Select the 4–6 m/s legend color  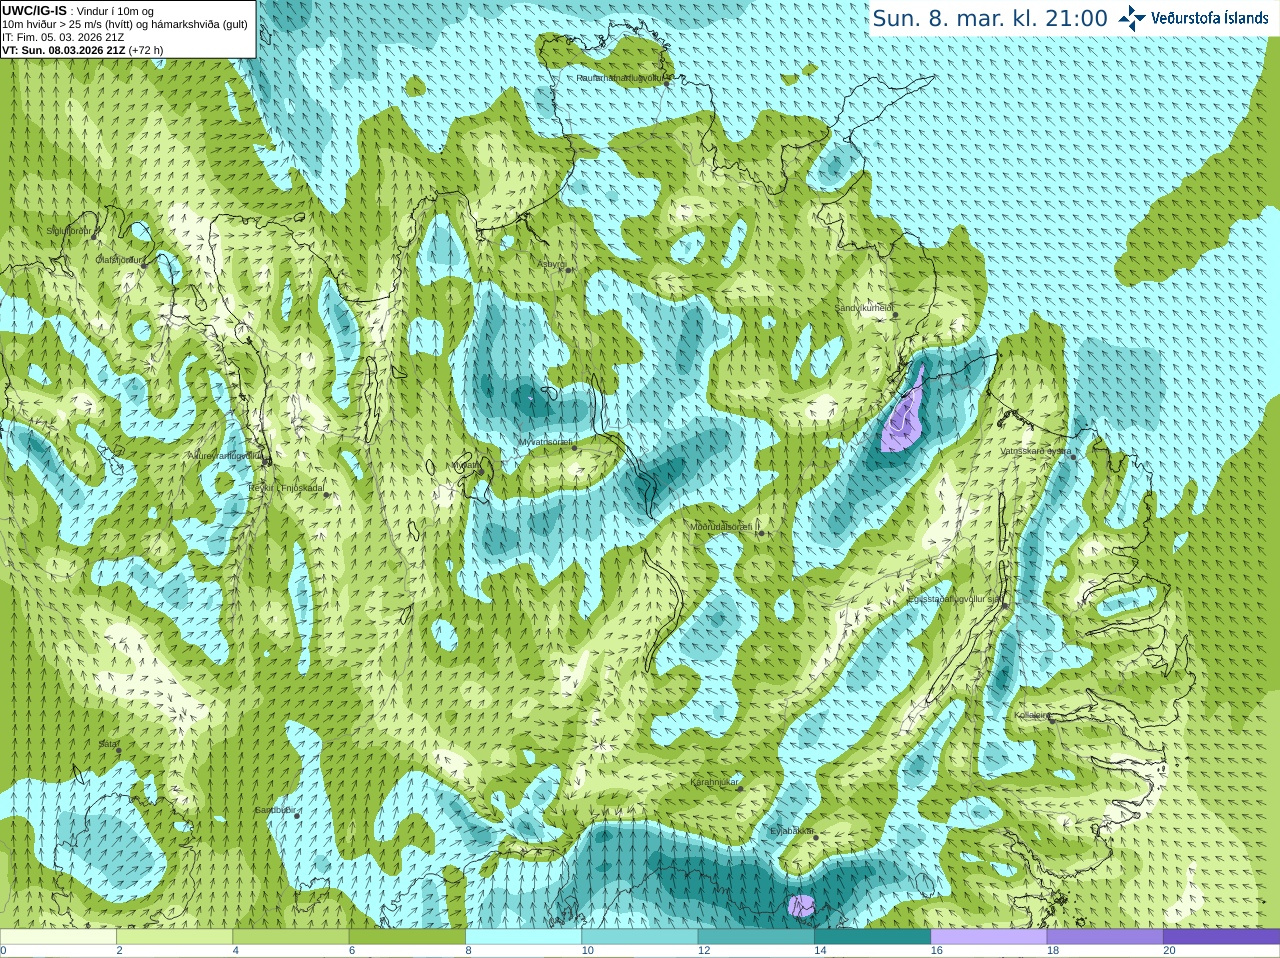291,936
